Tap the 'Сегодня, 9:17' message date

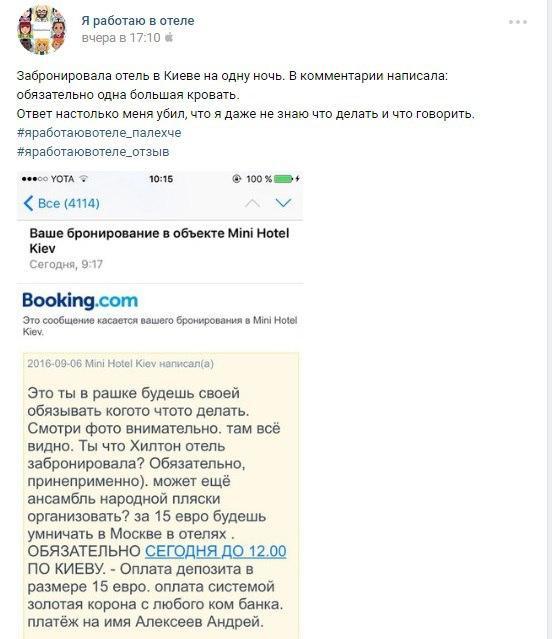(66, 264)
